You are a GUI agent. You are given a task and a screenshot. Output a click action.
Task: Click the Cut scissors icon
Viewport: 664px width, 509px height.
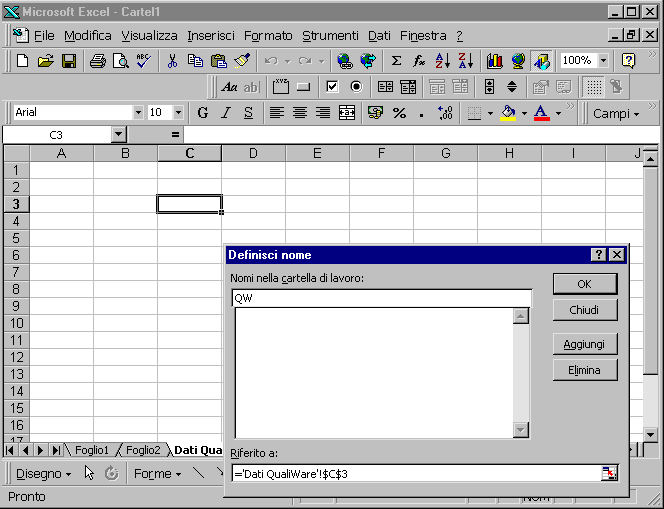(172, 61)
